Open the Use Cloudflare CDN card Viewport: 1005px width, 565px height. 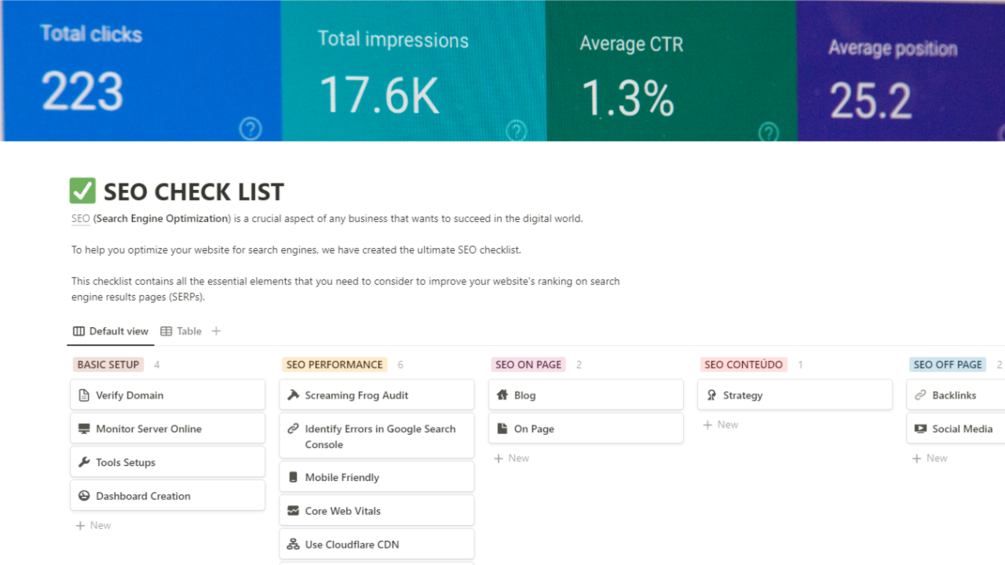point(376,545)
